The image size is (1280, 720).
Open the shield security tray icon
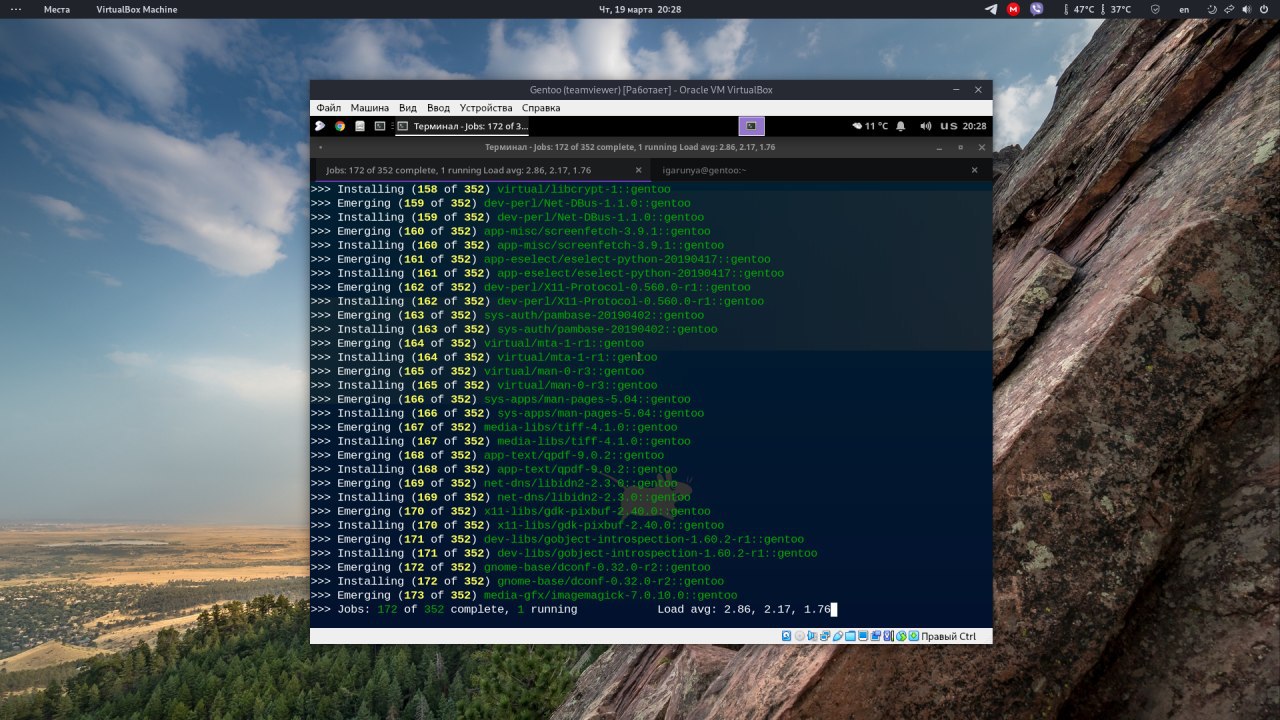click(x=1155, y=9)
